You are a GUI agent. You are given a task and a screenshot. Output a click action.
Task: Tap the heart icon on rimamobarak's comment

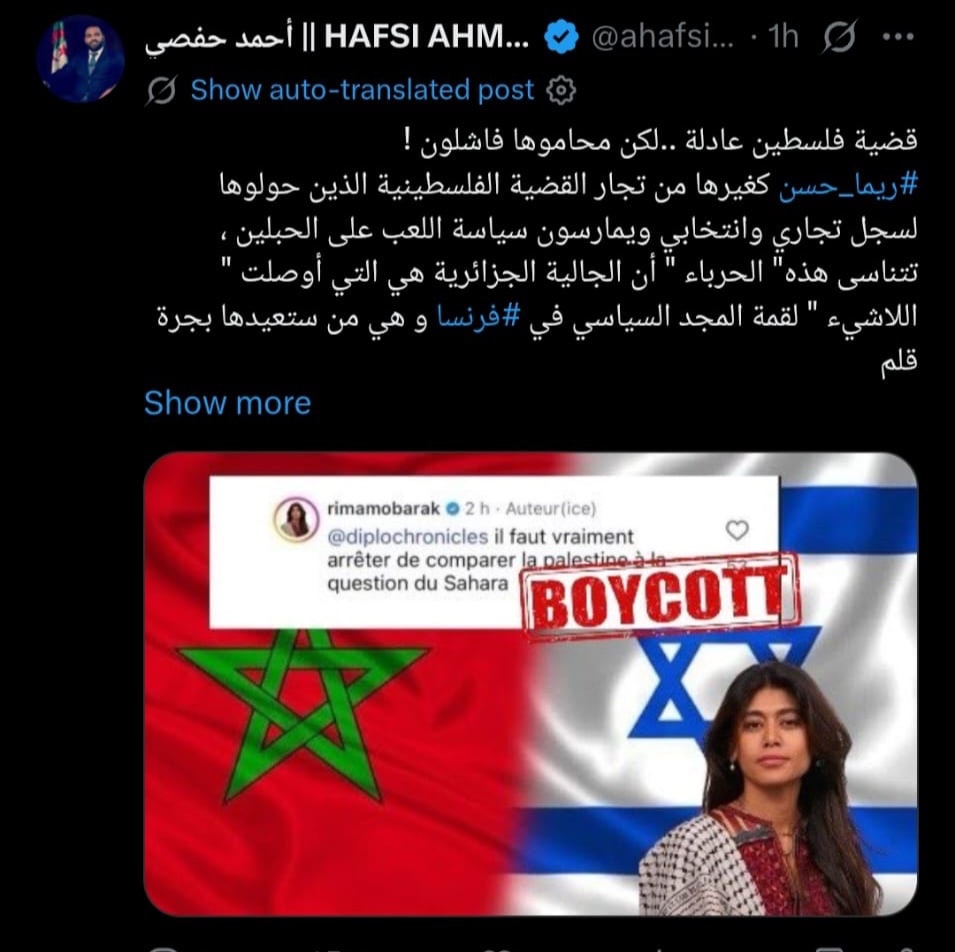(737, 530)
